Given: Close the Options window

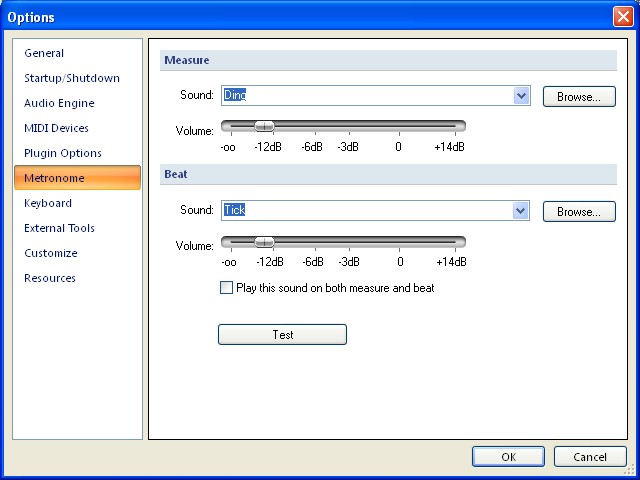Looking at the screenshot, I should click(623, 17).
